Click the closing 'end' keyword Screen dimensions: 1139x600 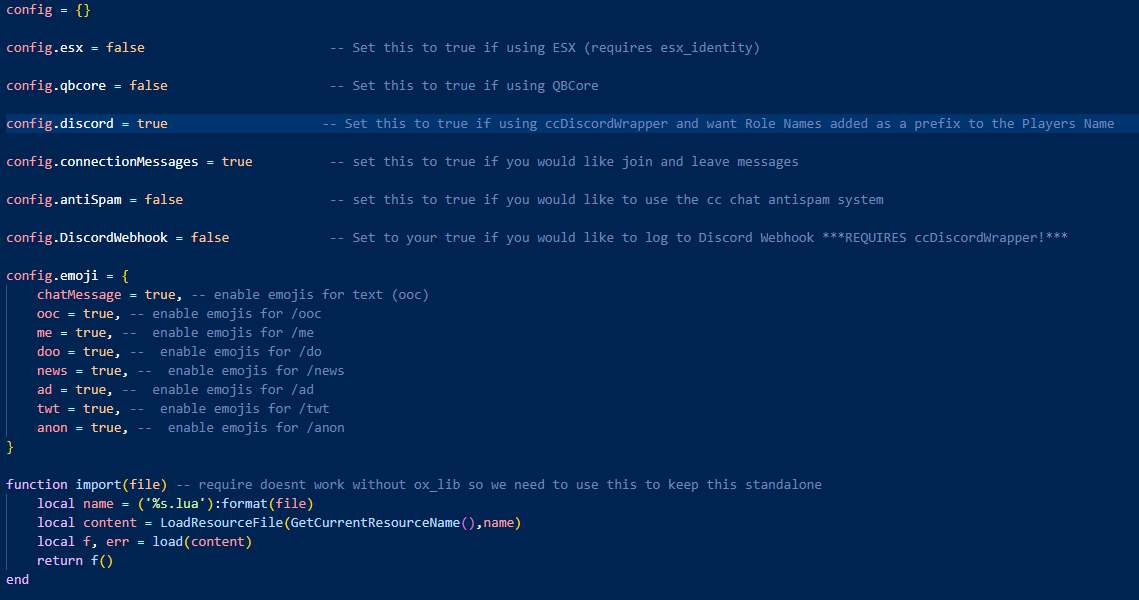click(x=18, y=580)
